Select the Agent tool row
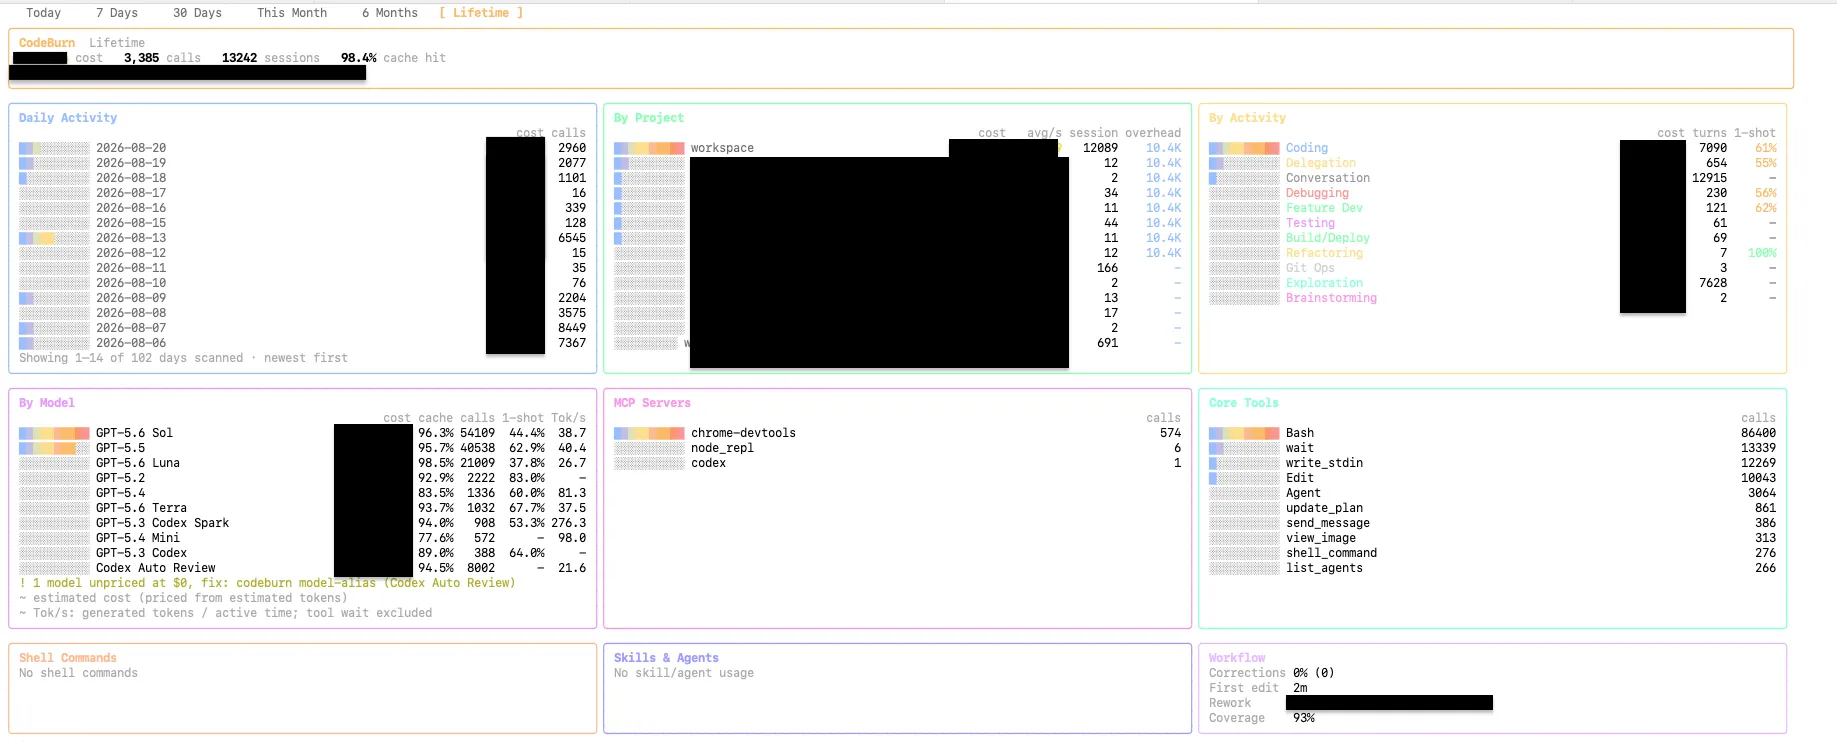Screen dimensions: 1837x742 (x=1492, y=493)
